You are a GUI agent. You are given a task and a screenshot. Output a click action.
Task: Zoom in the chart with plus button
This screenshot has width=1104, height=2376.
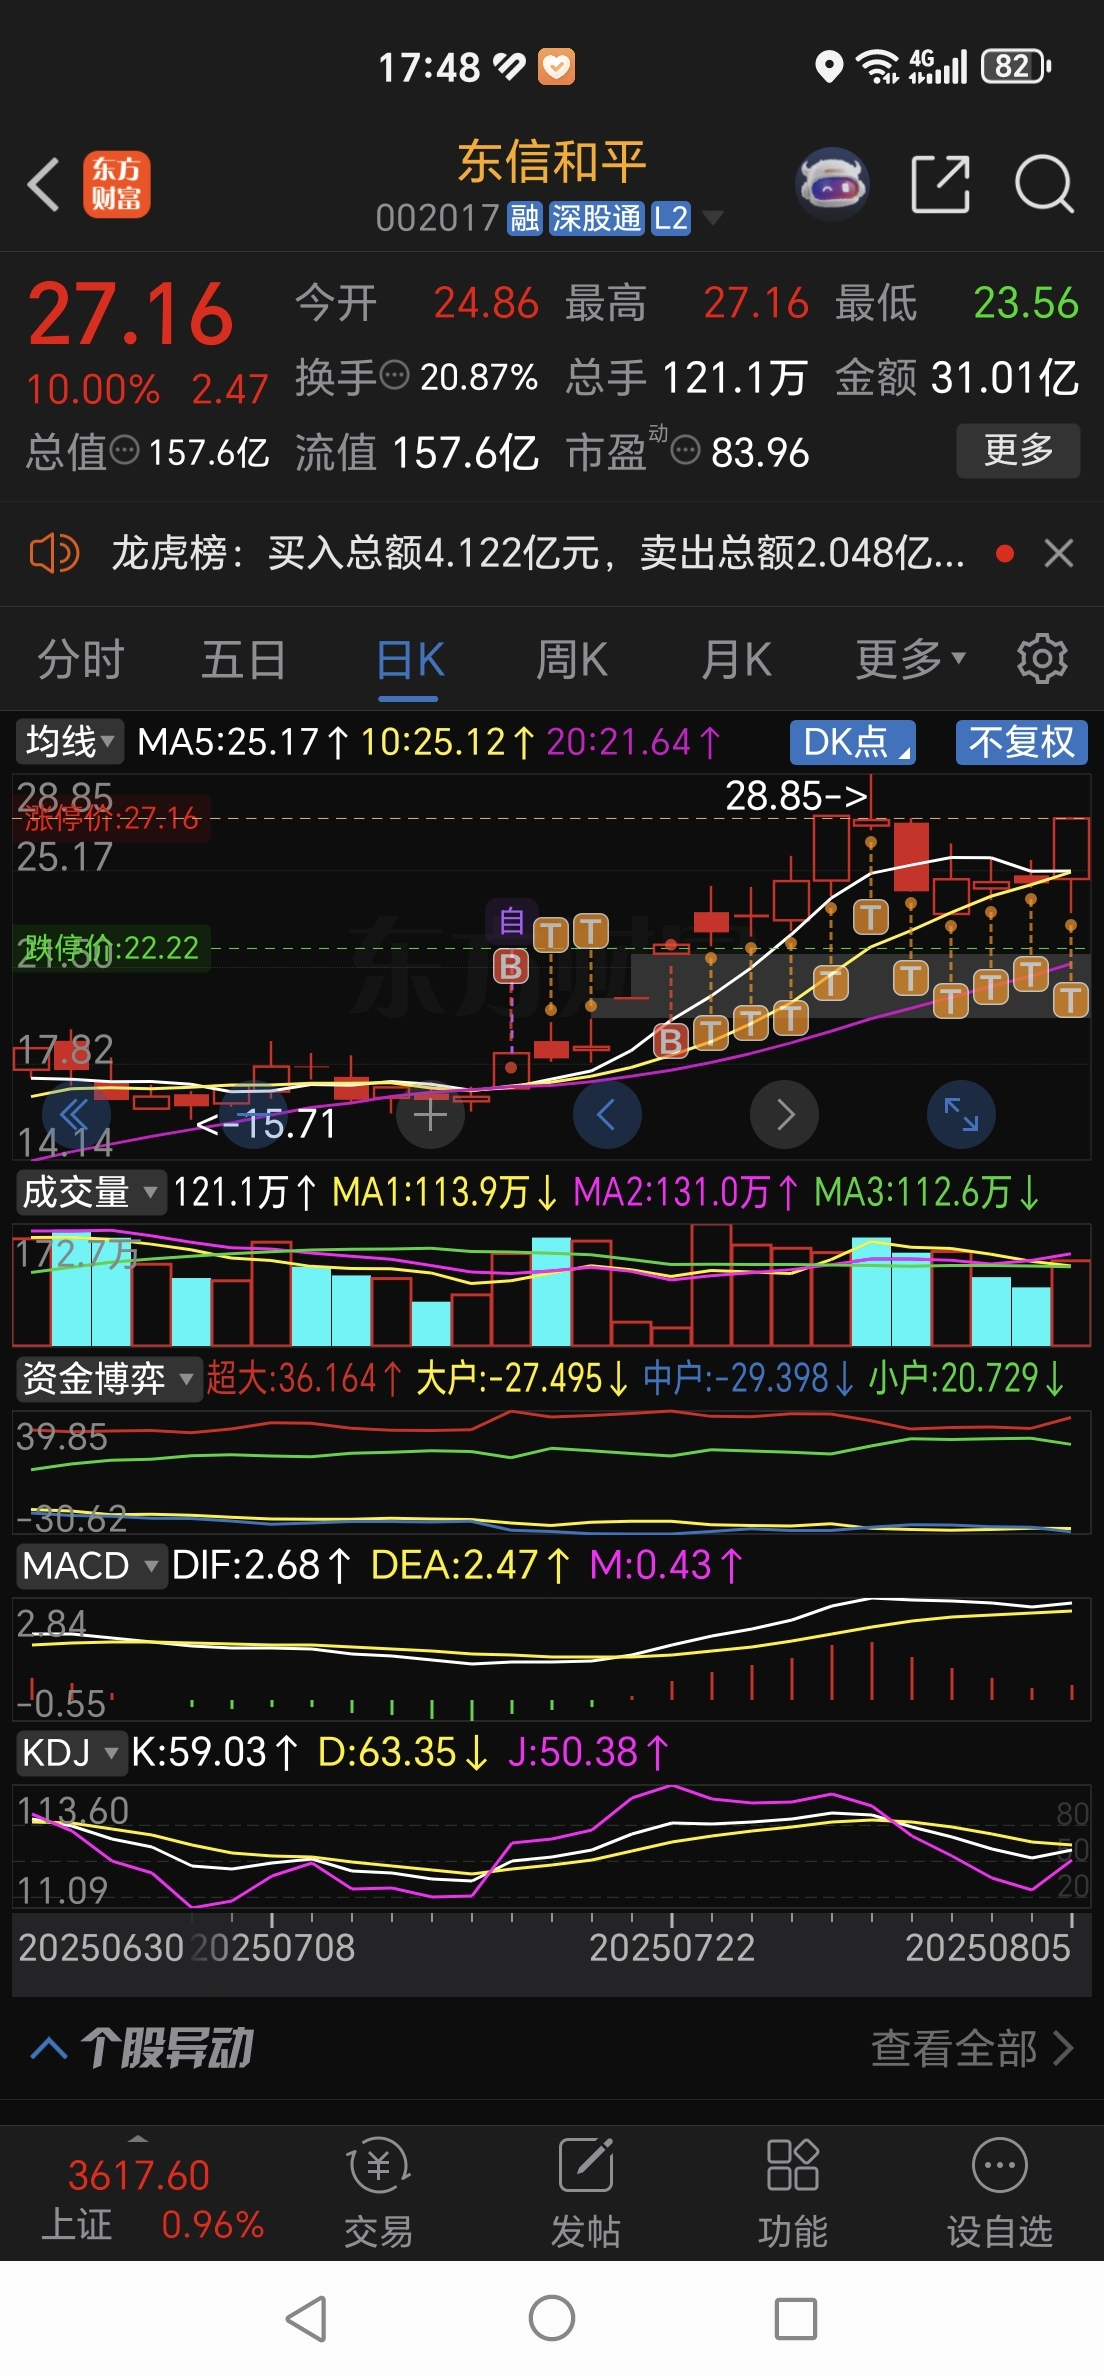430,1114
